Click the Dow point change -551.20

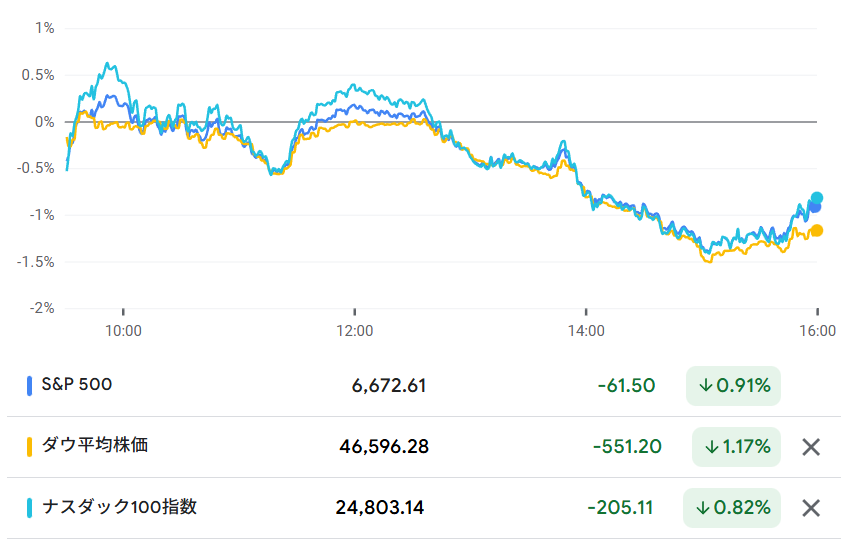(x=627, y=447)
